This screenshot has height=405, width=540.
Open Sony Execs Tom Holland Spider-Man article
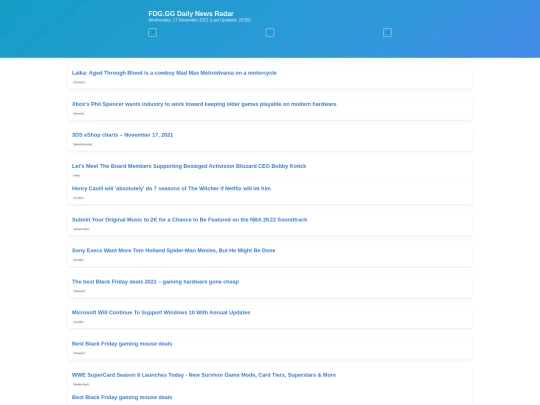[174, 250]
